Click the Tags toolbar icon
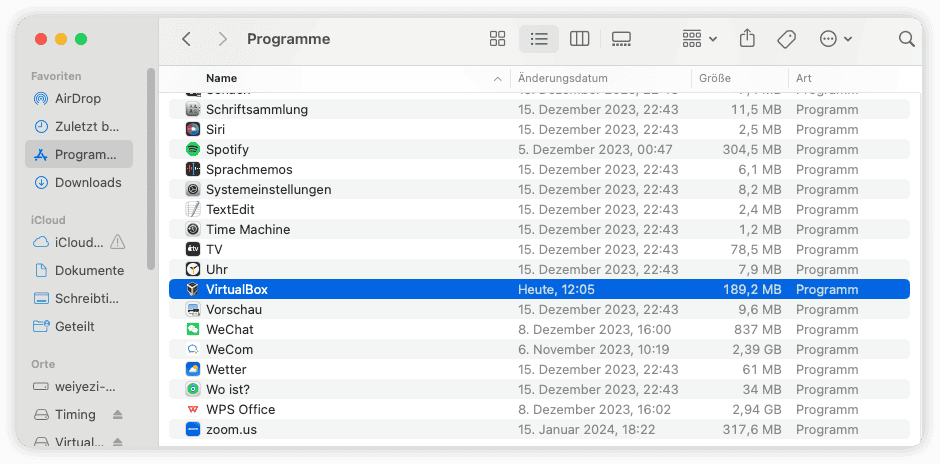Screen dimensions: 940x464 pos(786,39)
